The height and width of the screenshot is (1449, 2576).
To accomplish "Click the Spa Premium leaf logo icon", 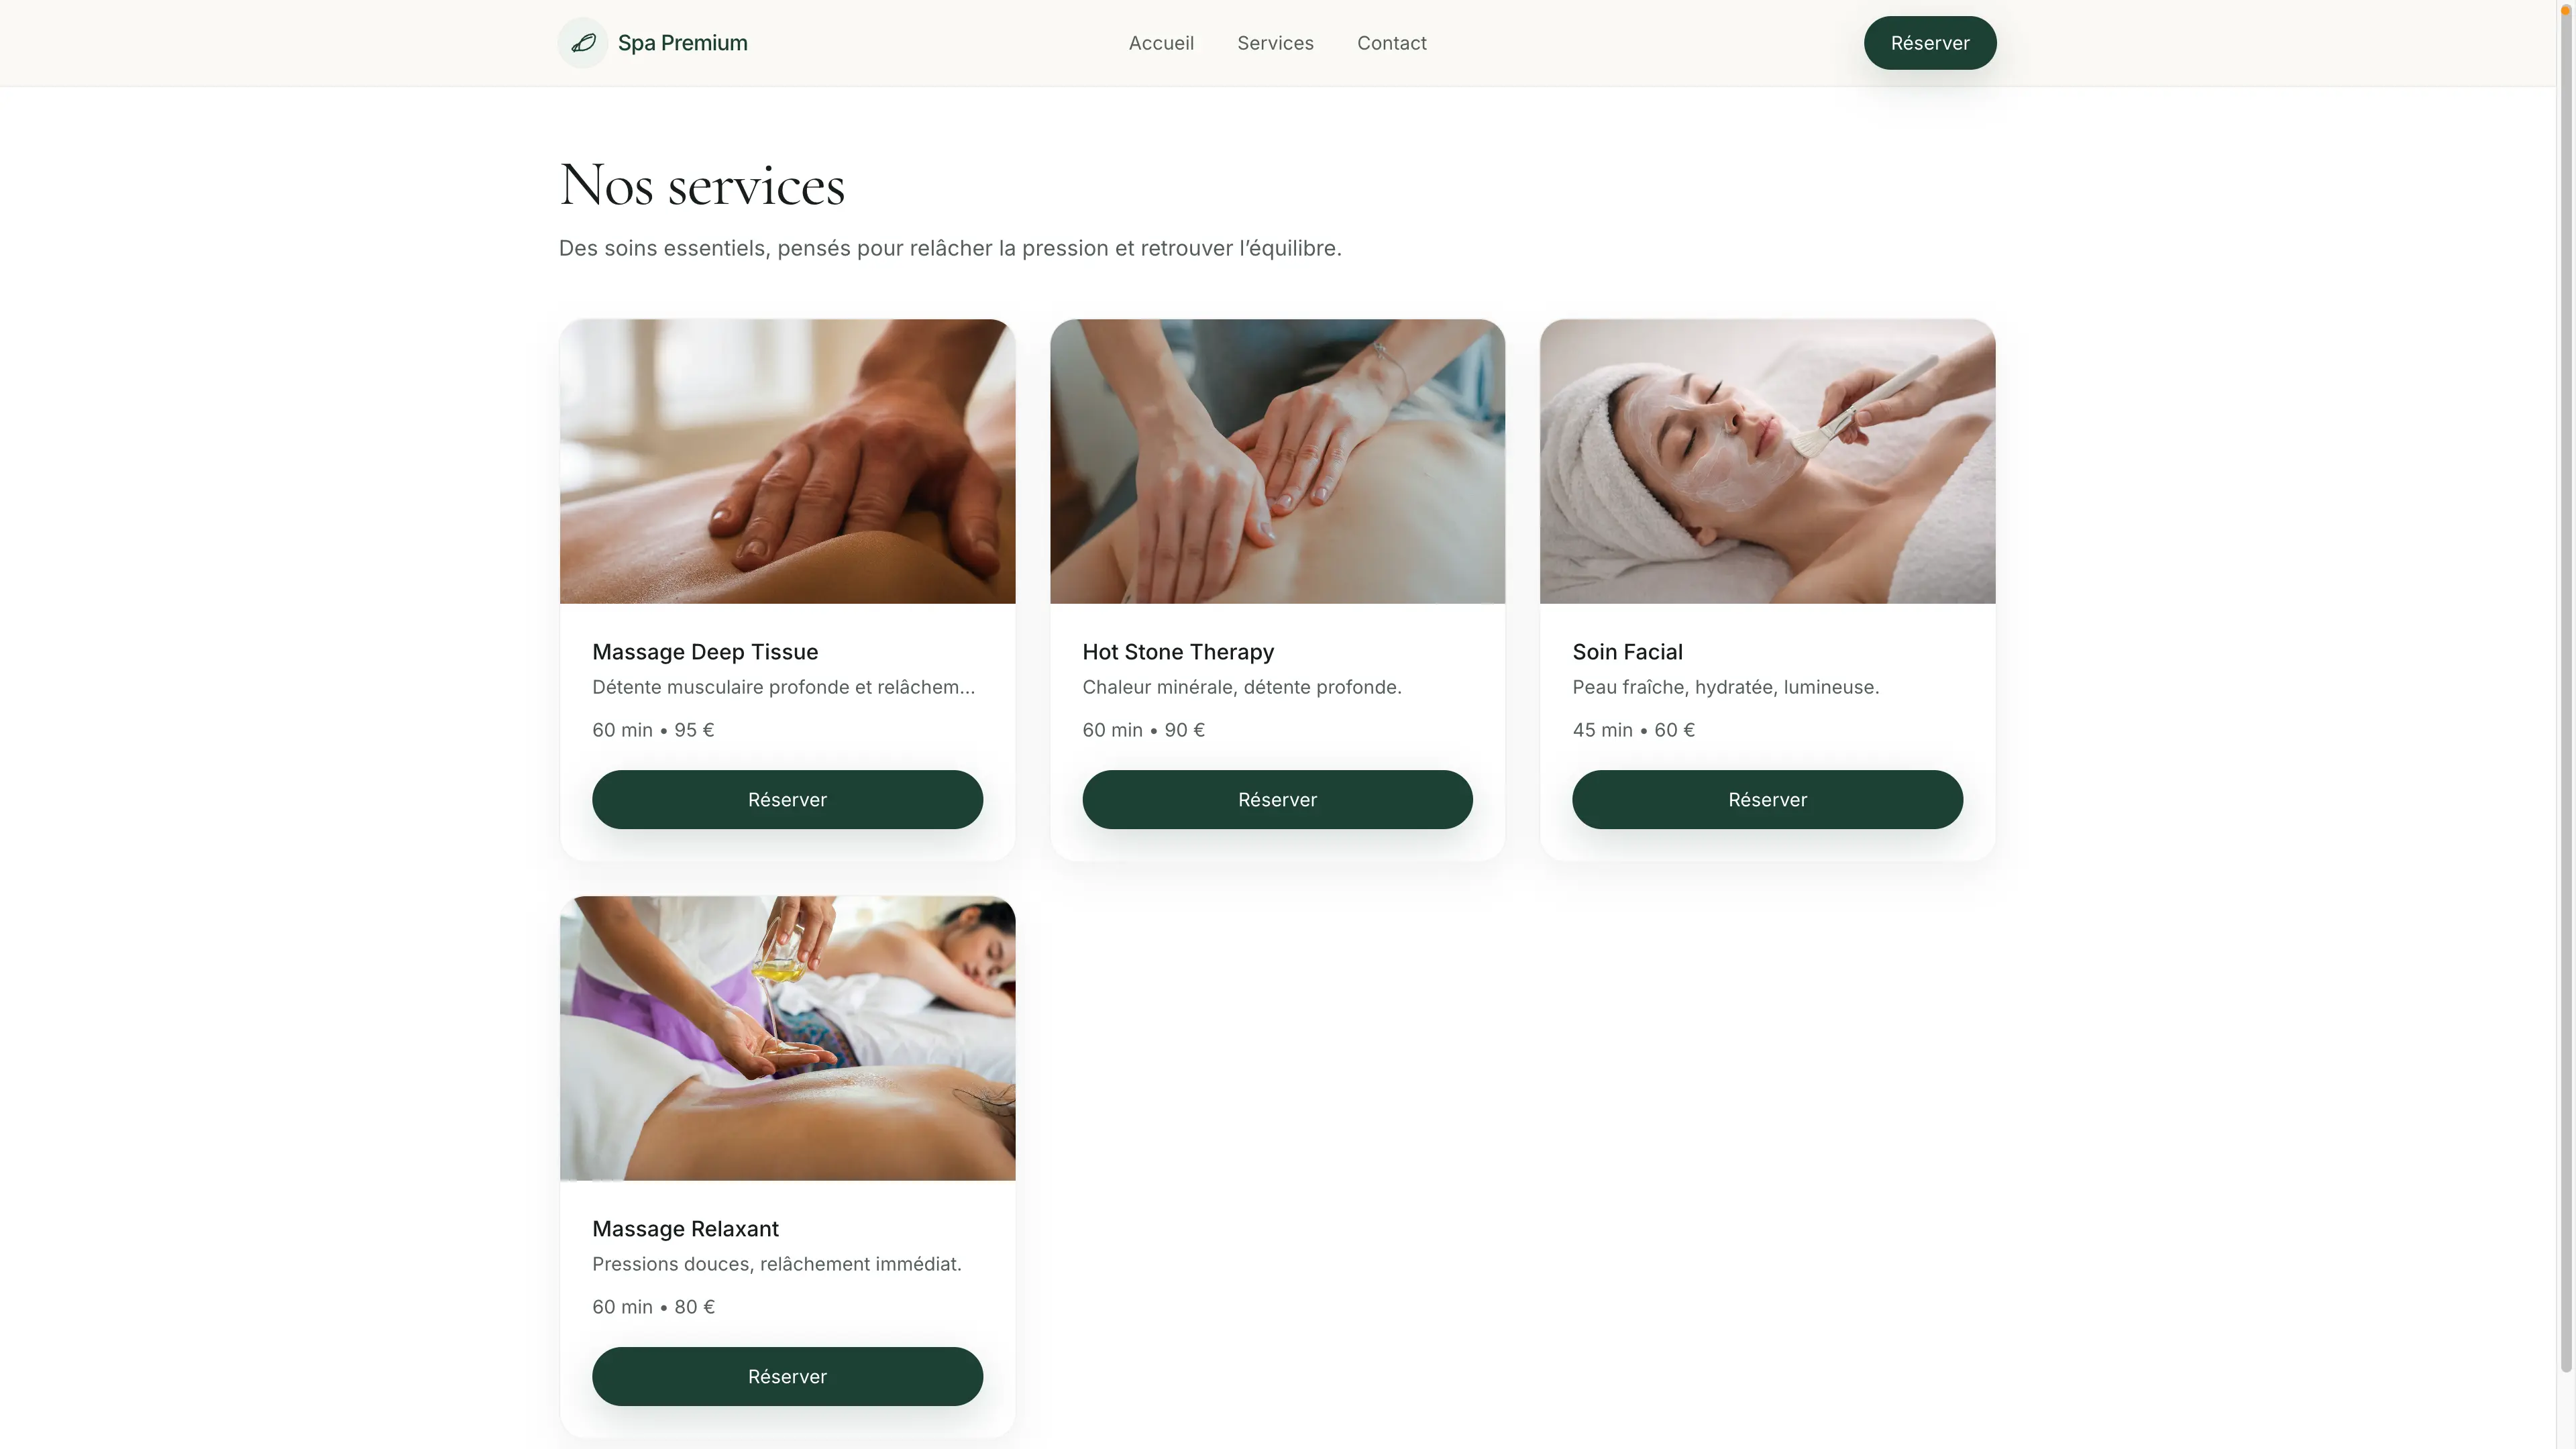I will (x=583, y=43).
